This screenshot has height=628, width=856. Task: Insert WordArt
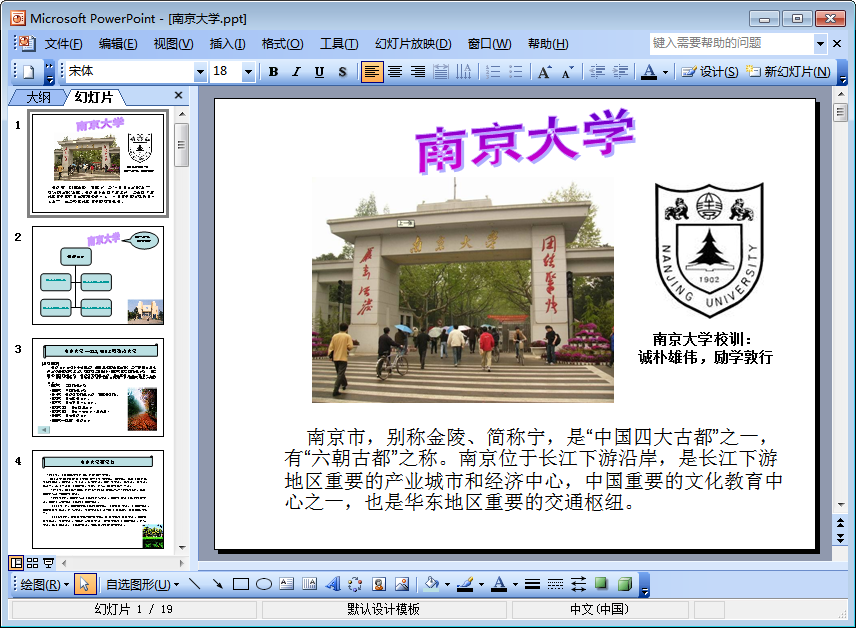click(332, 585)
